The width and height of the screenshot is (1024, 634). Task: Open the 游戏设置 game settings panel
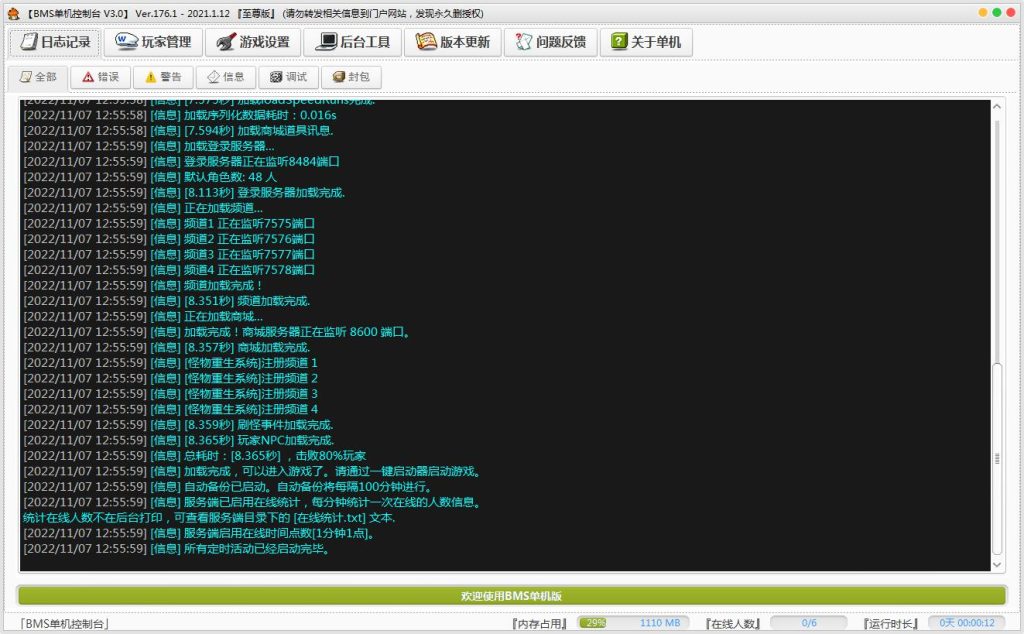(x=259, y=42)
